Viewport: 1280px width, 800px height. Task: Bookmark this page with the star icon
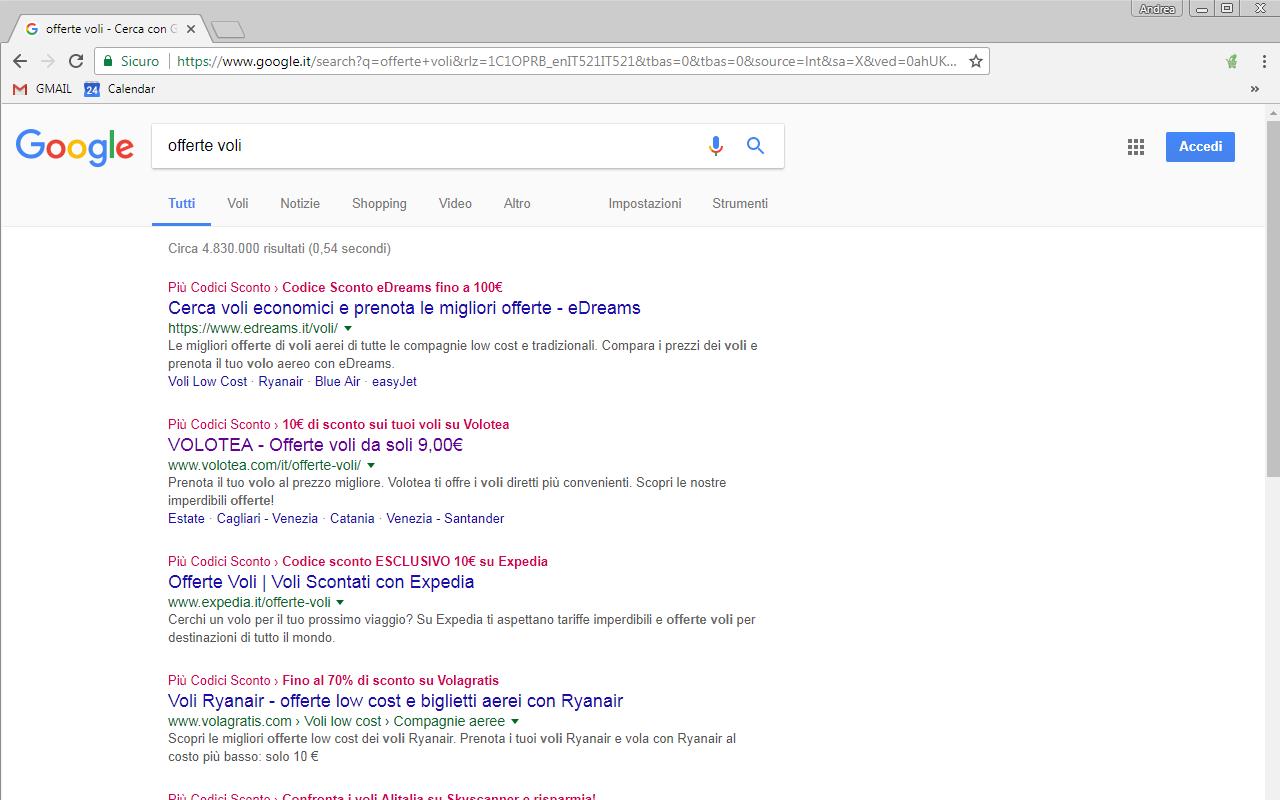976,61
